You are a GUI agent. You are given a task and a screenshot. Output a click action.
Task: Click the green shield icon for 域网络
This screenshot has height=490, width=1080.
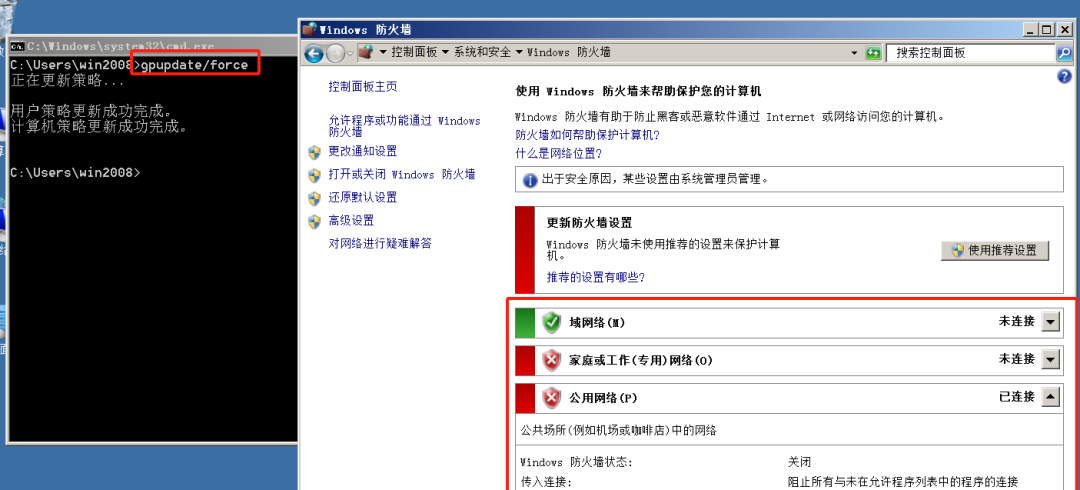[x=552, y=323]
